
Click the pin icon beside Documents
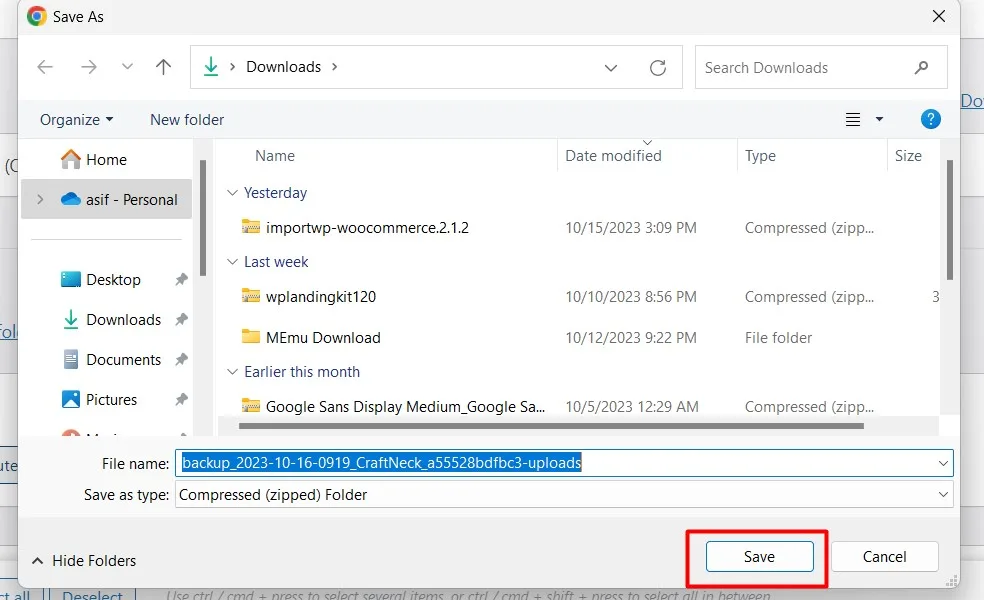181,359
